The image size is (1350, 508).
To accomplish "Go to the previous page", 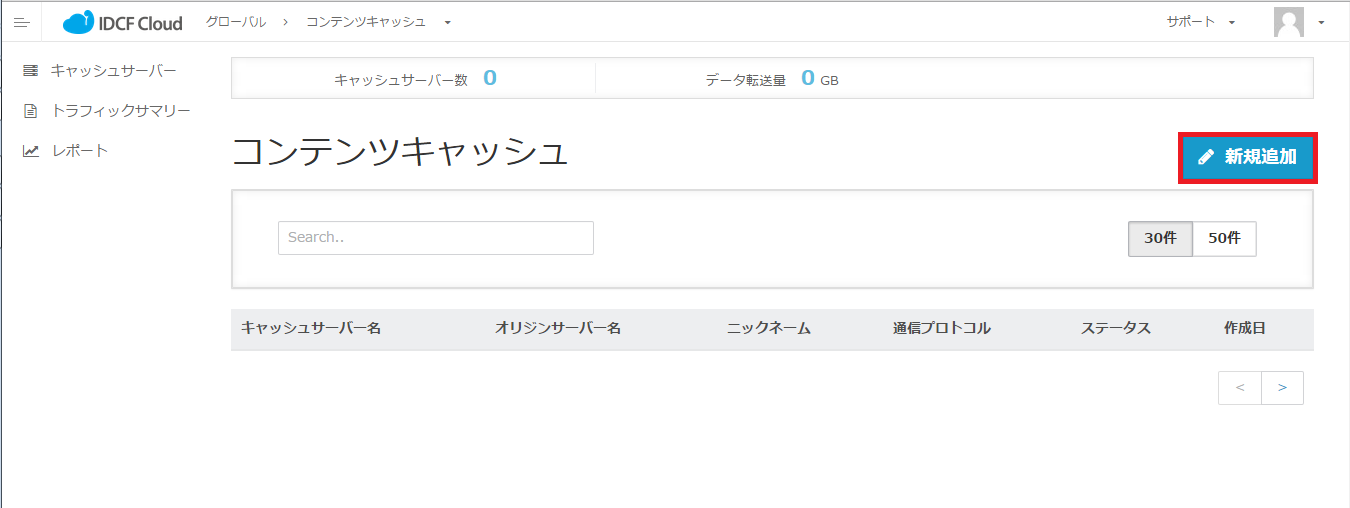I will [1240, 388].
